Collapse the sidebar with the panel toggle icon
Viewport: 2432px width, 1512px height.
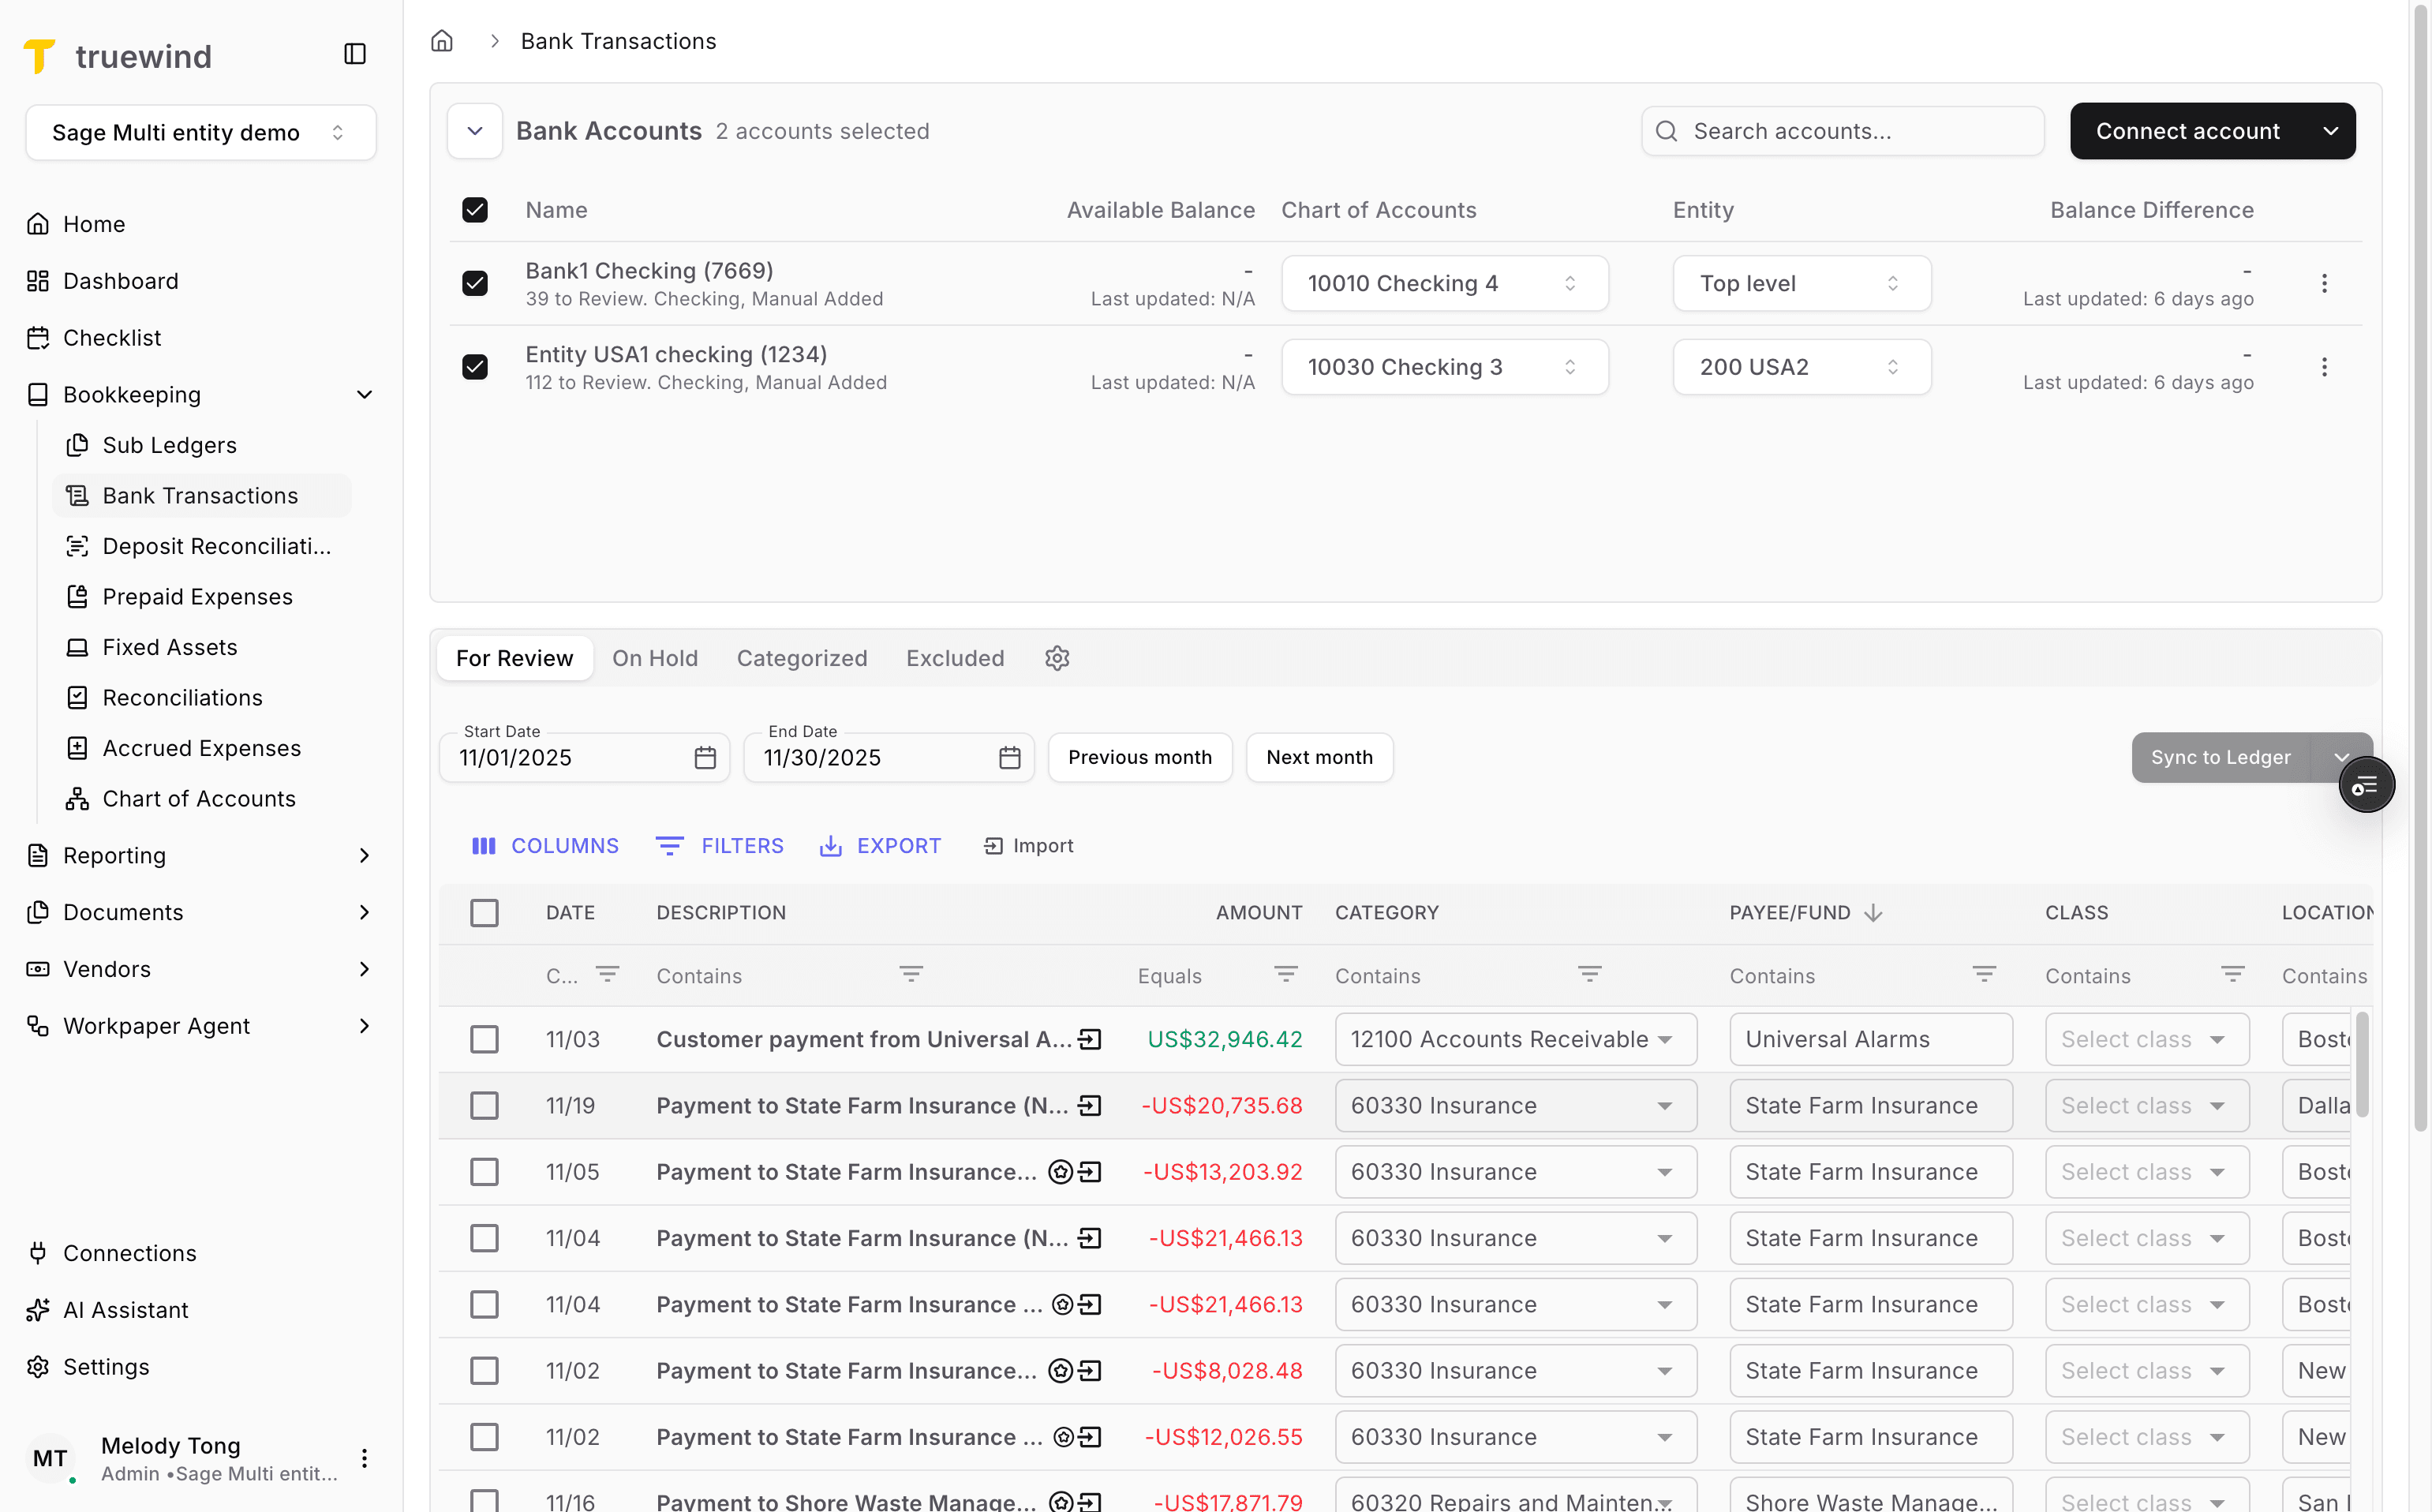click(x=355, y=53)
